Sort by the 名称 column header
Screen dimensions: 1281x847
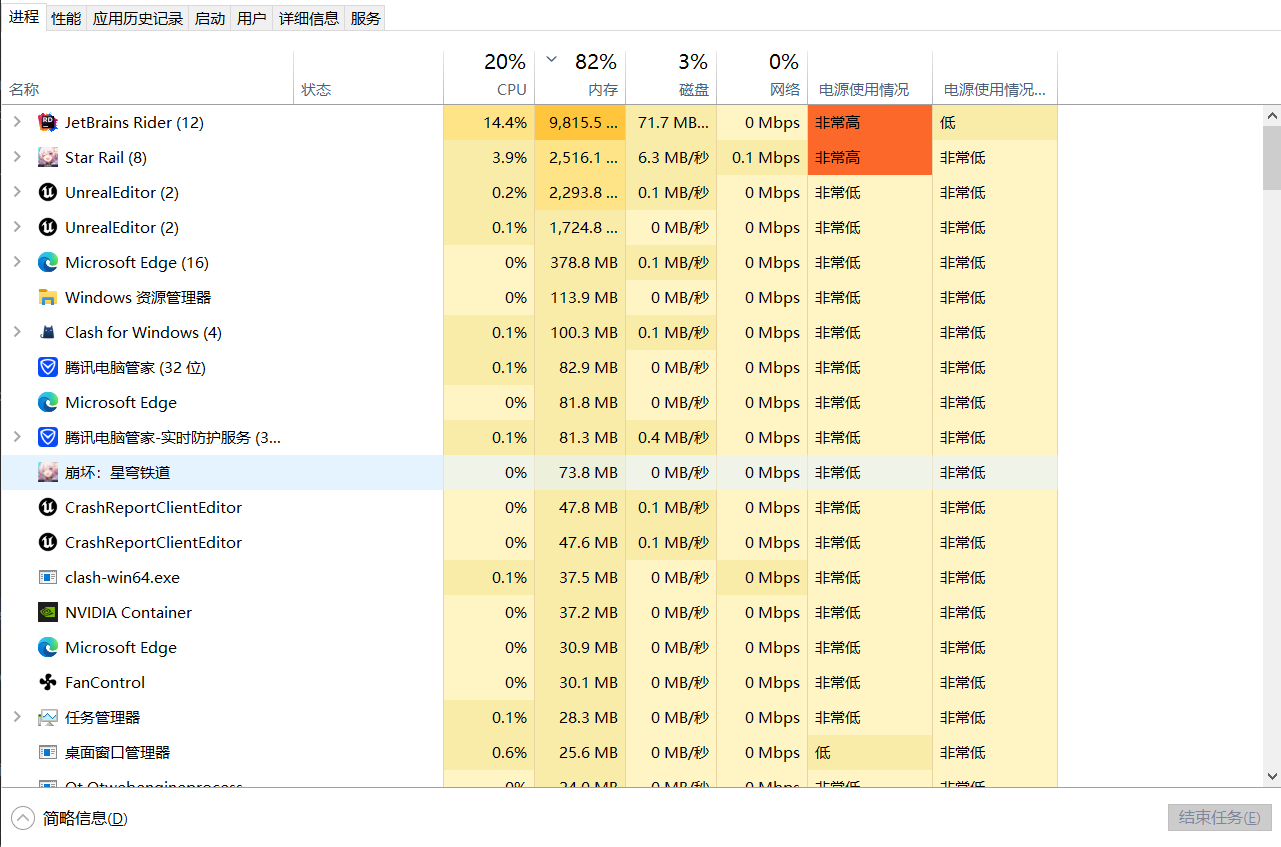147,77
